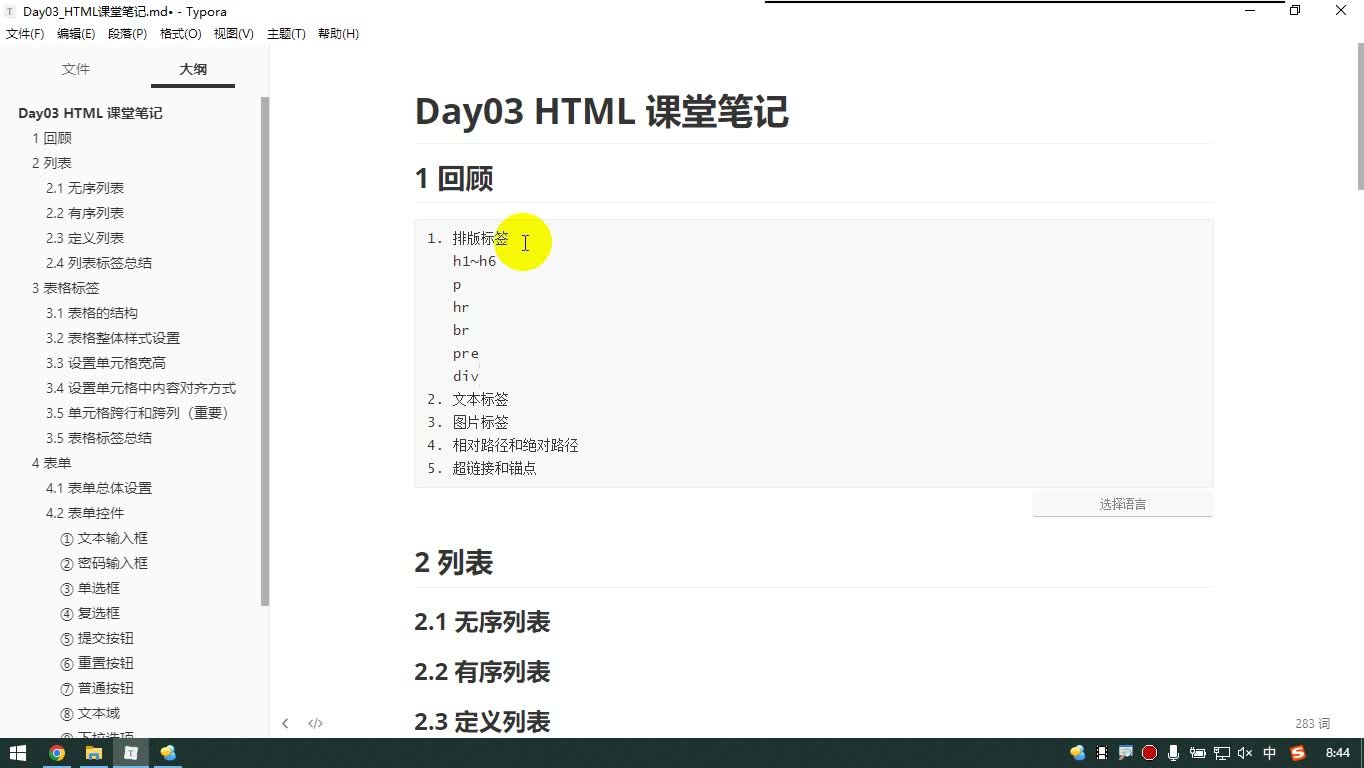Go to outline item 3.2 表格整体样式设置

[x=113, y=338]
